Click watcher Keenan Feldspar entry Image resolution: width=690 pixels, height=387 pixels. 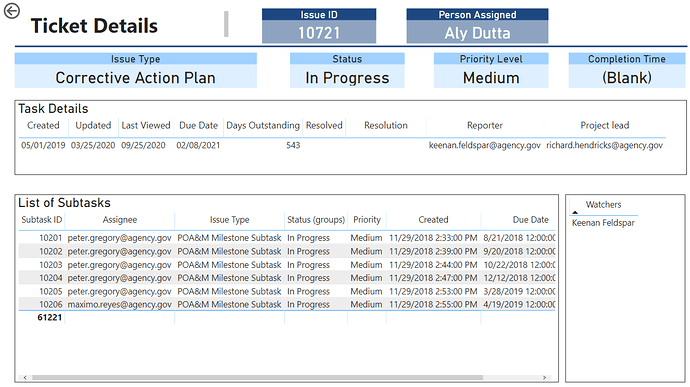tap(603, 223)
